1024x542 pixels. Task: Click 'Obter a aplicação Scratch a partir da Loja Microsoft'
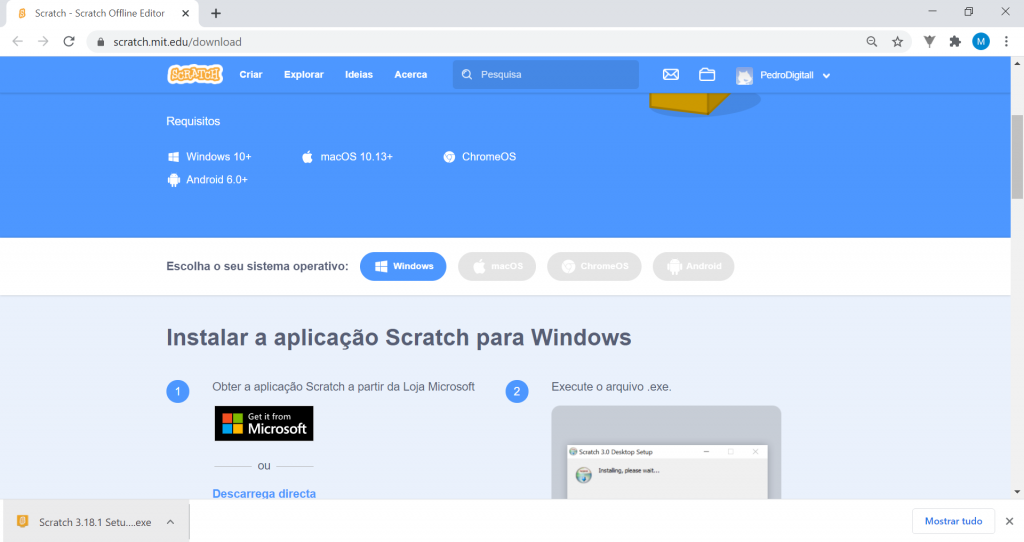point(344,387)
